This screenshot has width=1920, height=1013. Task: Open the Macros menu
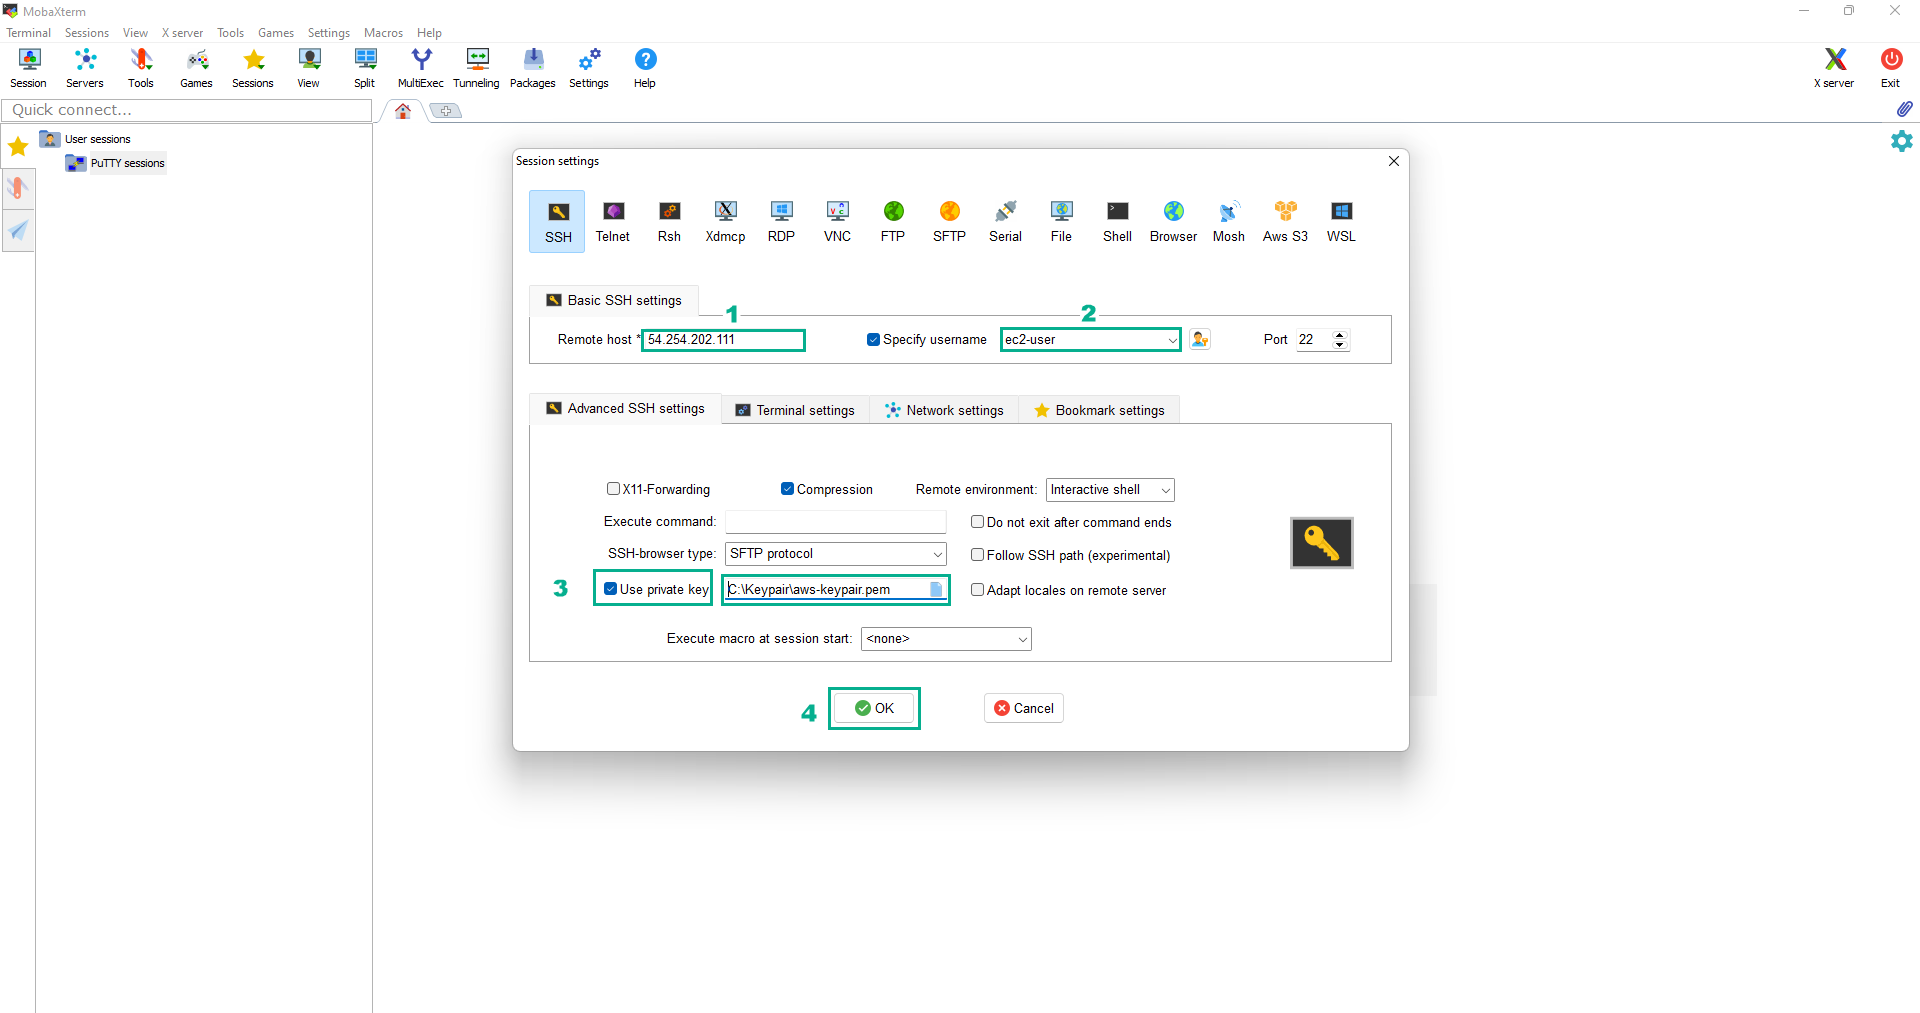tap(383, 33)
